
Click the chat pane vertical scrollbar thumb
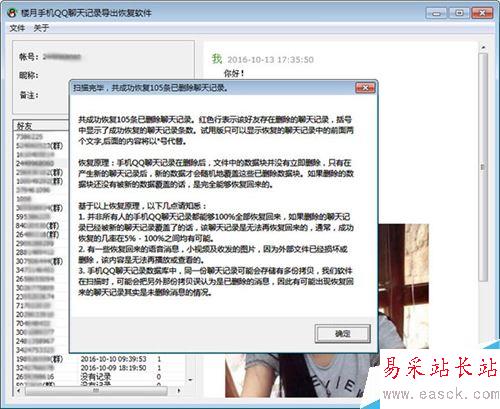coord(483,167)
